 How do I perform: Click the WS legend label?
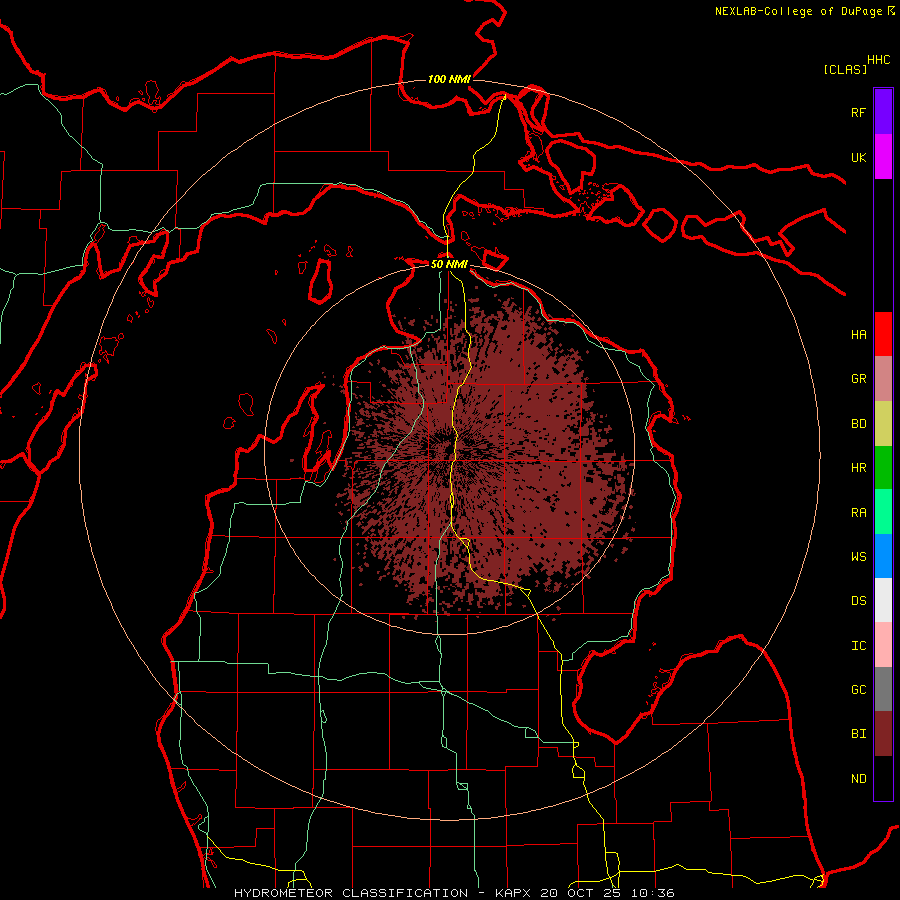tap(859, 557)
